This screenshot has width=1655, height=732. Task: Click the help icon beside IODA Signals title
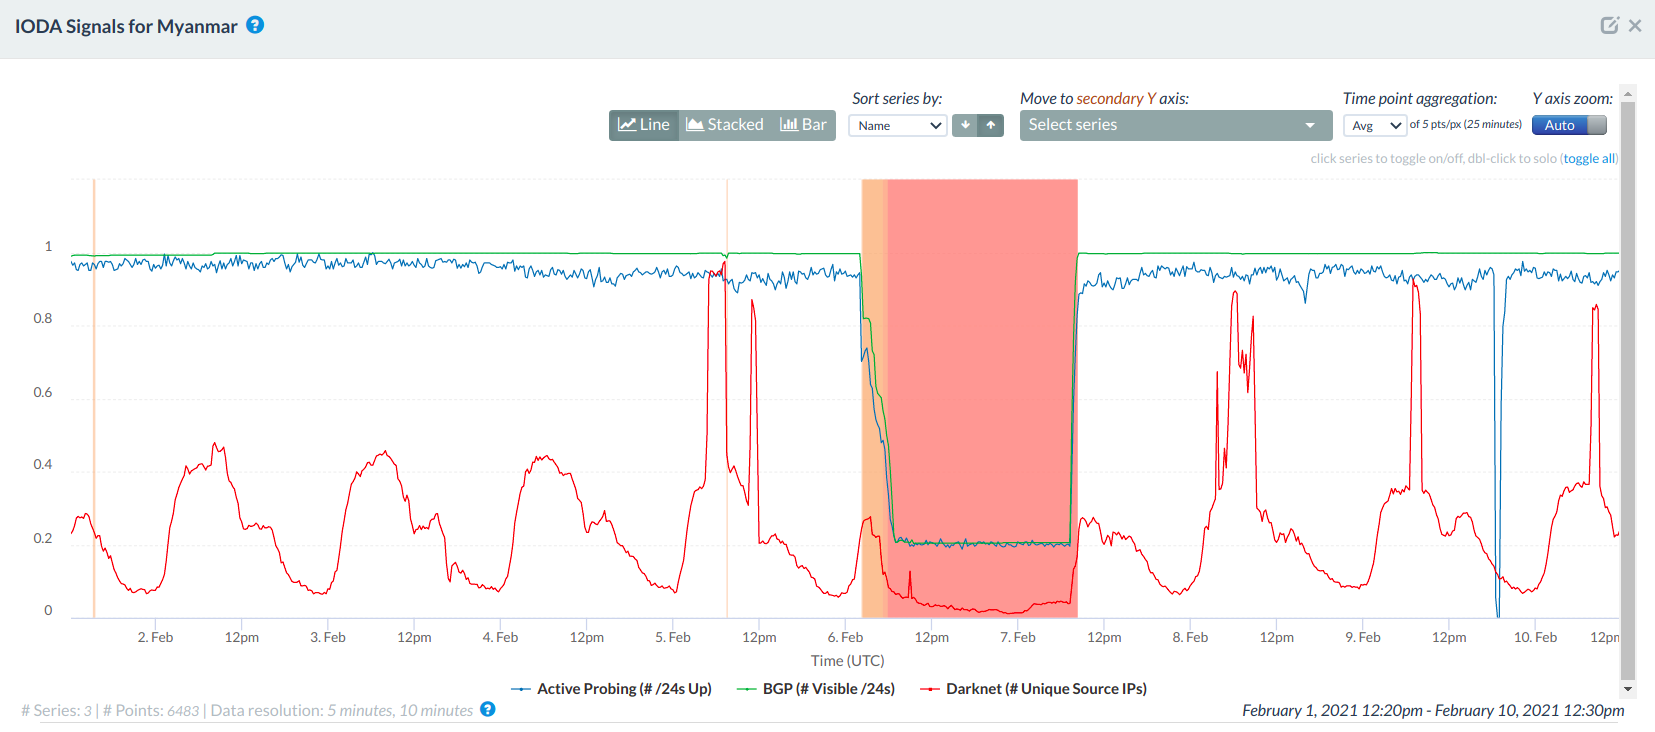coord(255,25)
